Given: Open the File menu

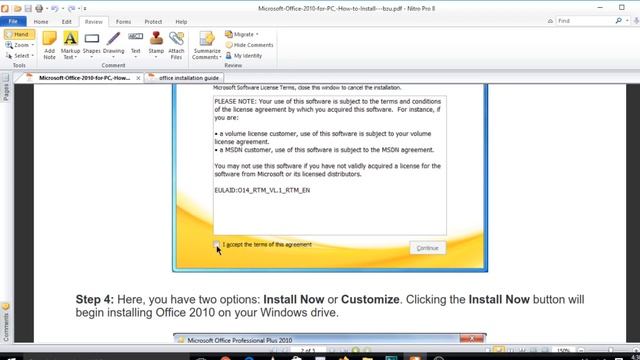Looking at the screenshot, I should (x=13, y=21).
